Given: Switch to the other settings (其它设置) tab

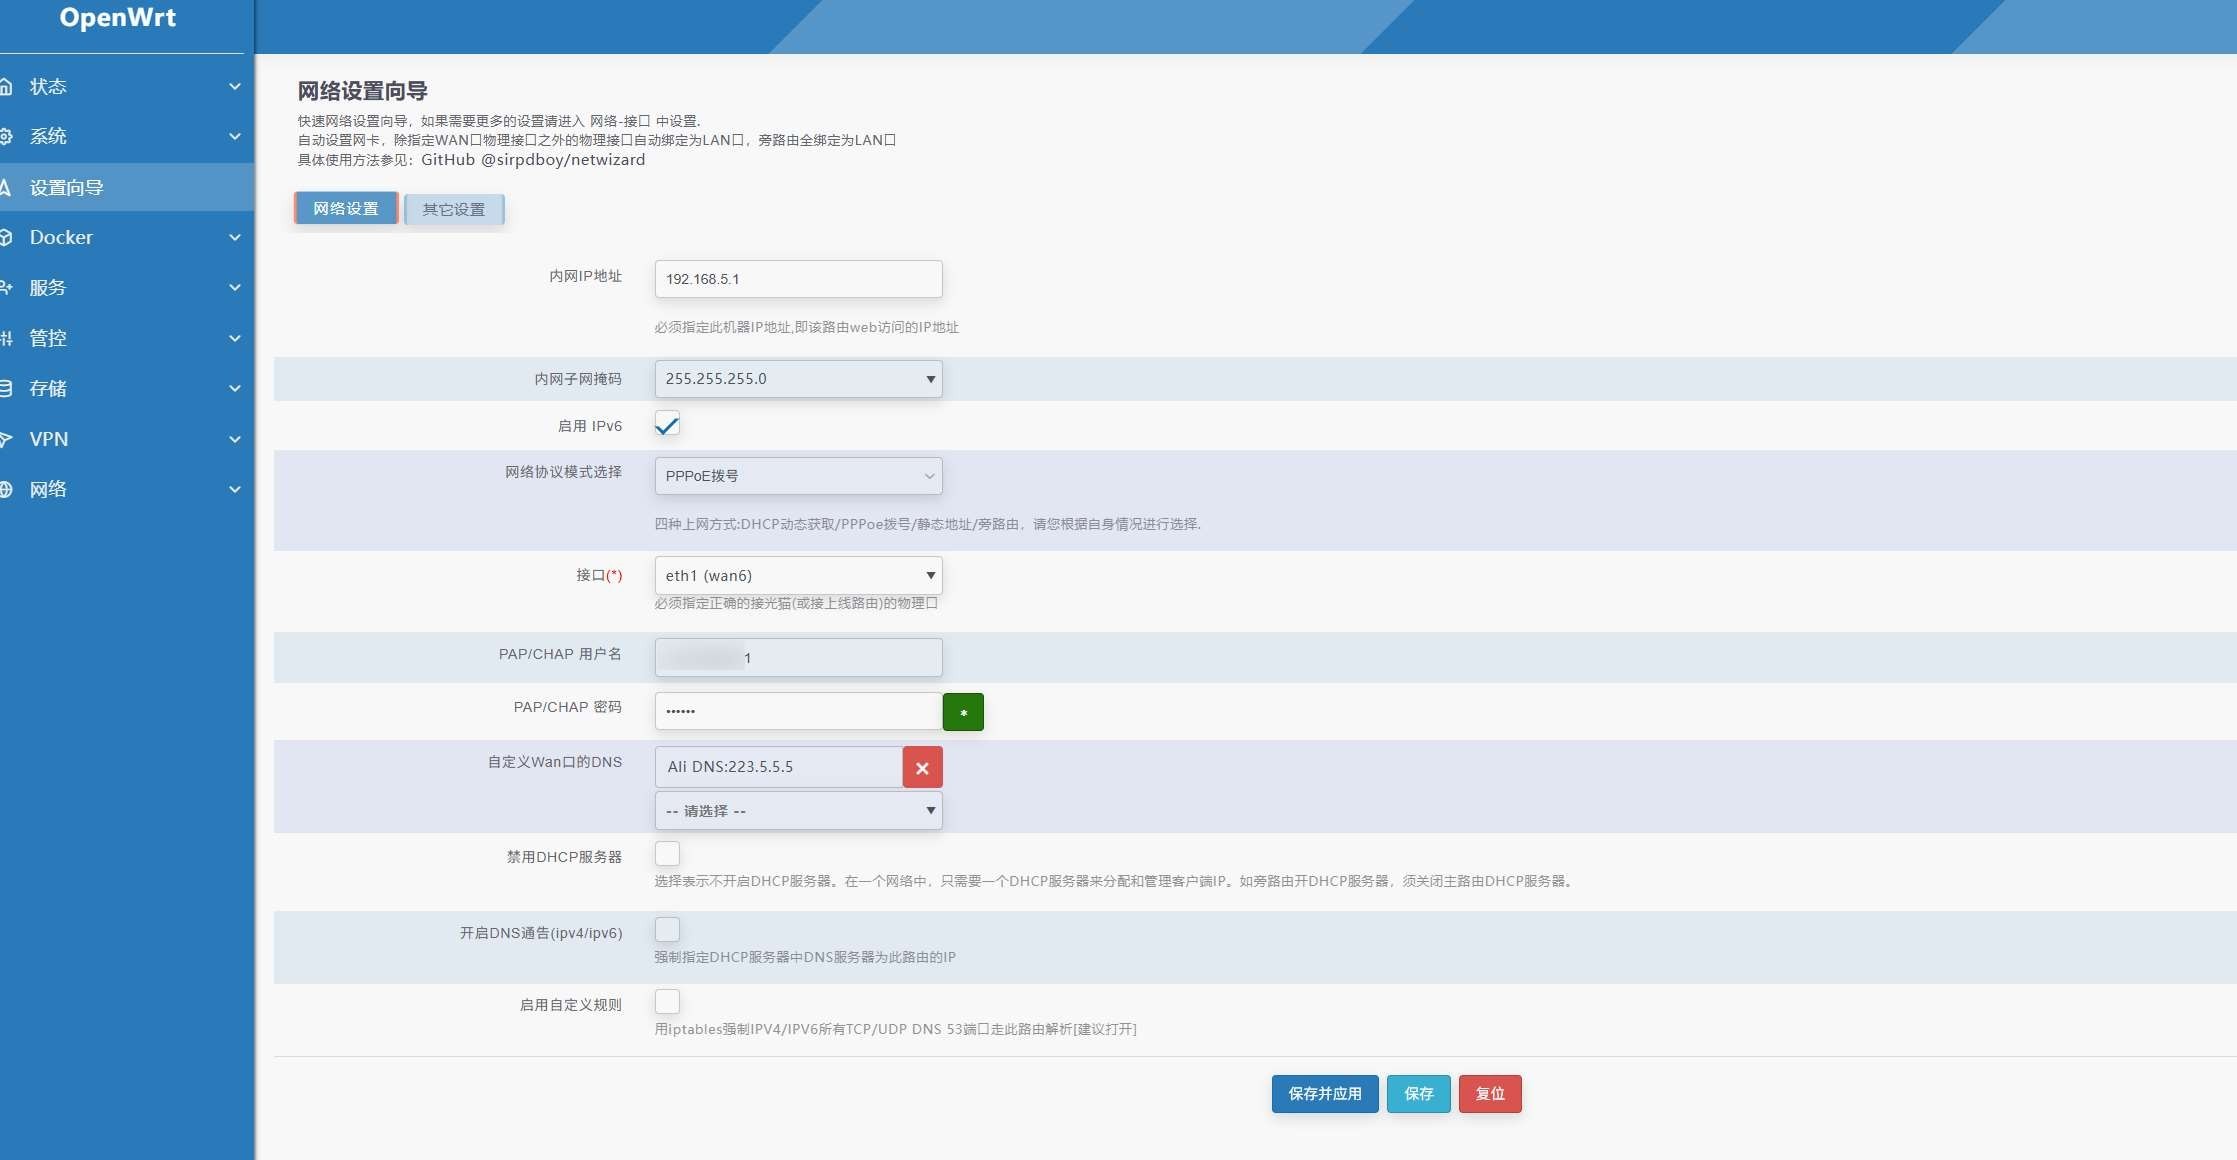Looking at the screenshot, I should click(x=454, y=210).
